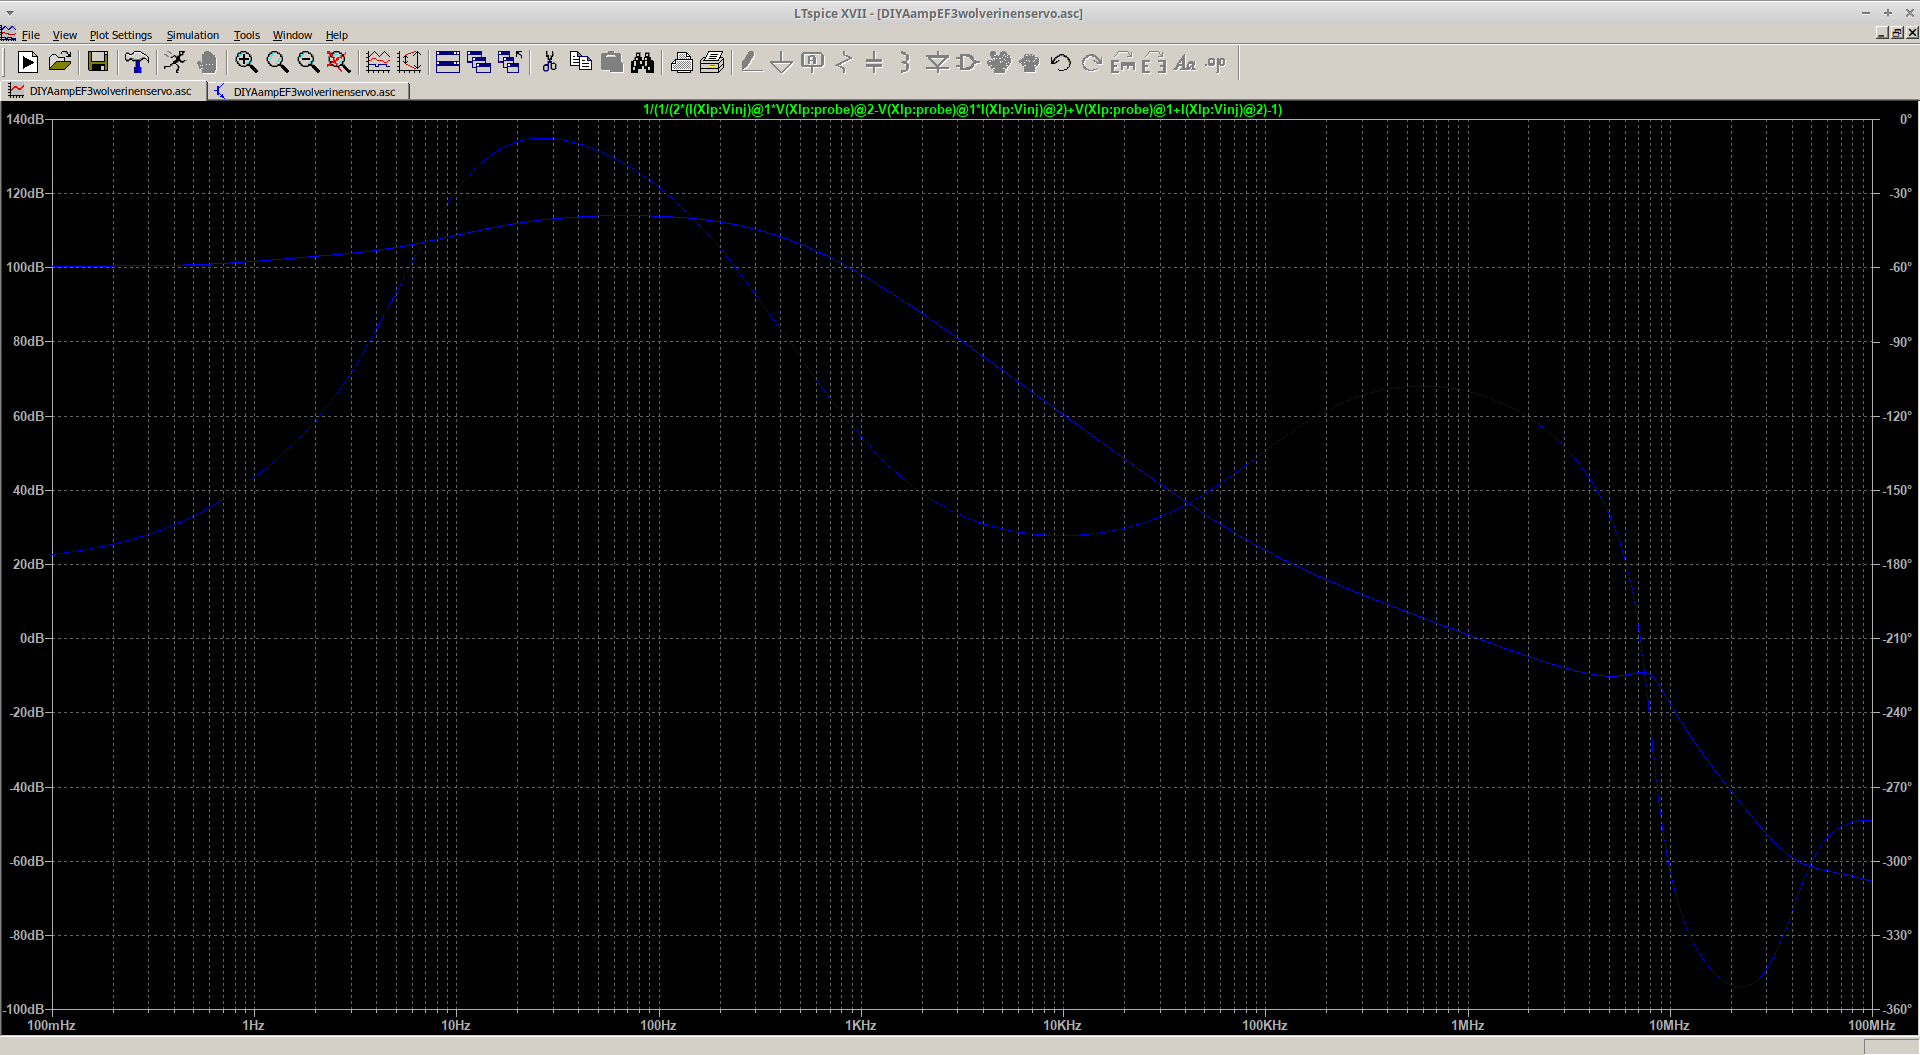Tile windows horizontally with toolbar icon
The image size is (1920, 1055).
[448, 63]
